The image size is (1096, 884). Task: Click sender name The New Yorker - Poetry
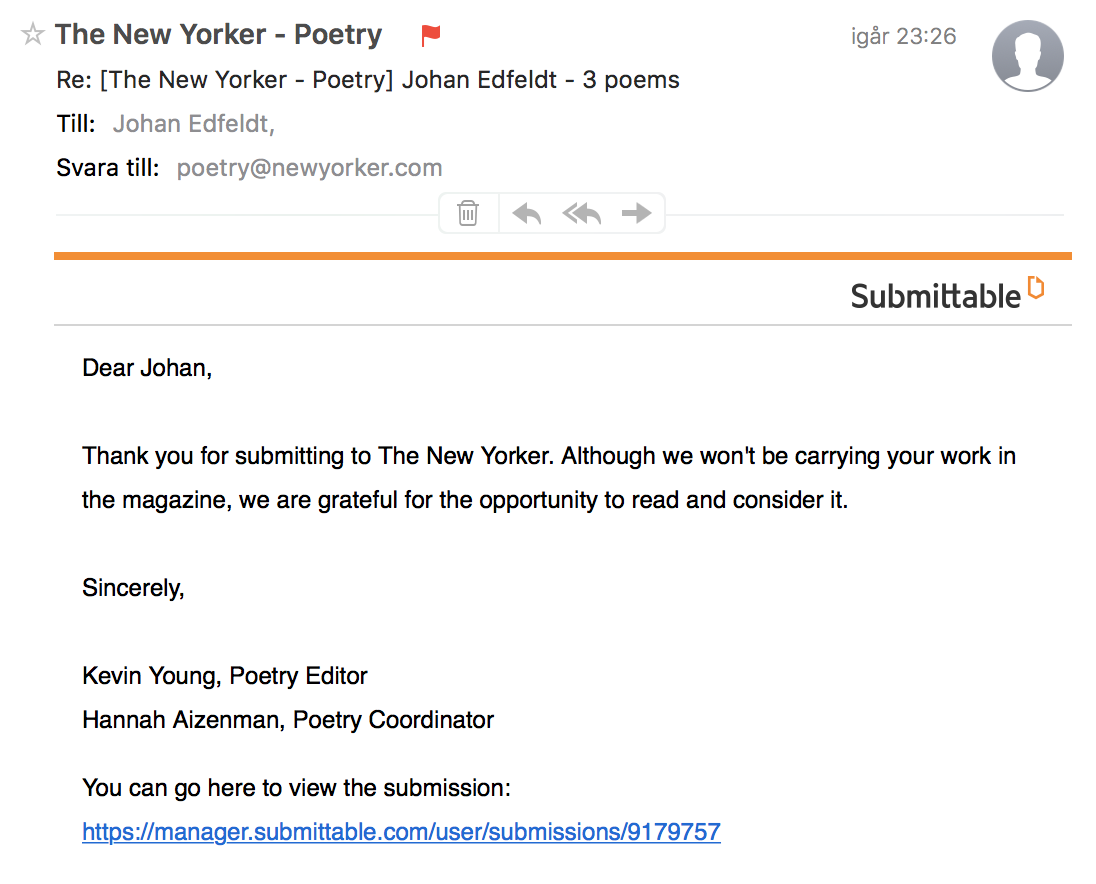click(x=219, y=34)
